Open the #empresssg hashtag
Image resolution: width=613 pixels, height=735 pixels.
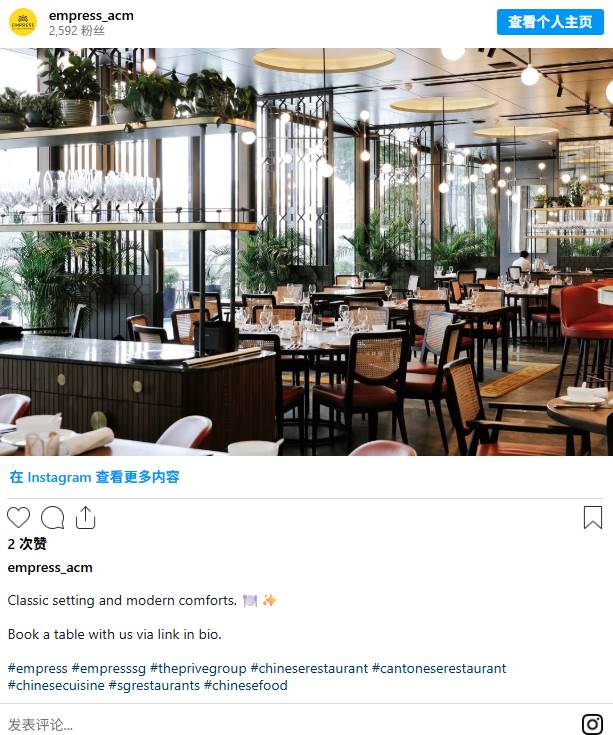[109, 668]
